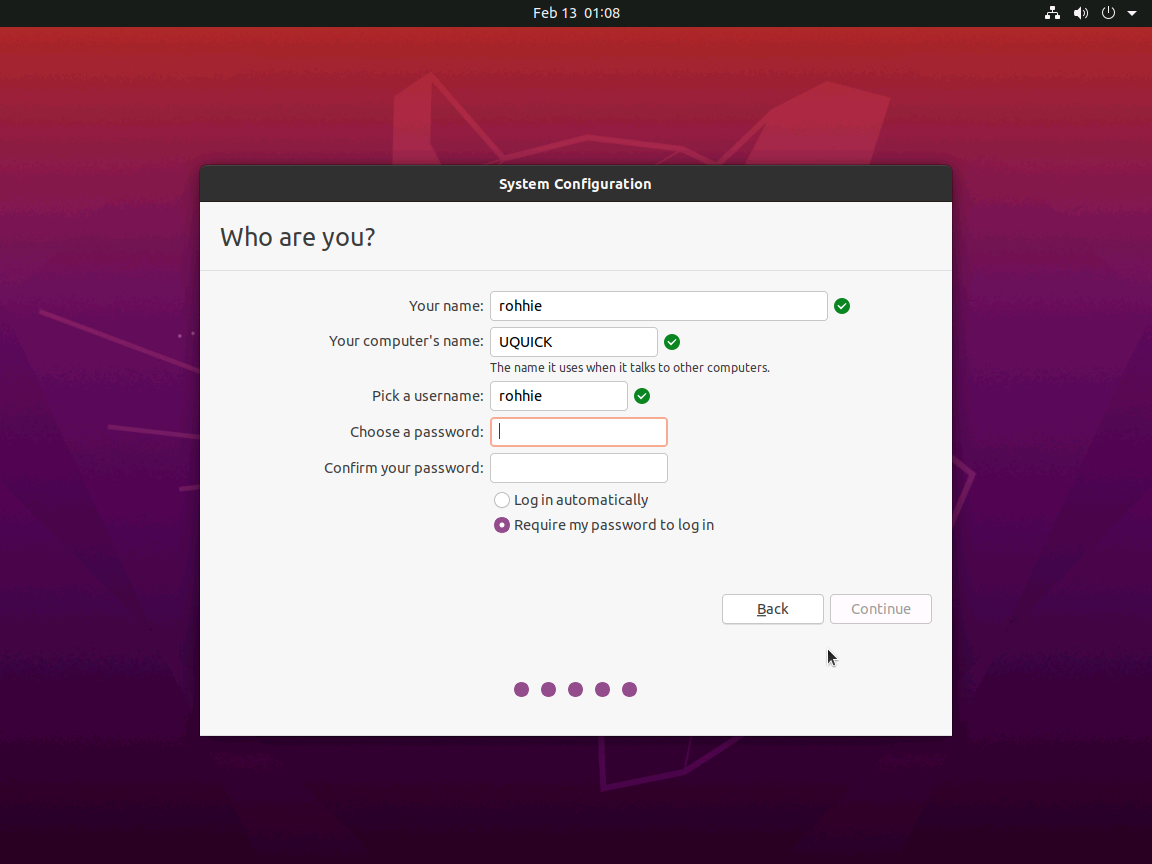
Task: Click the Back button
Action: coord(772,609)
